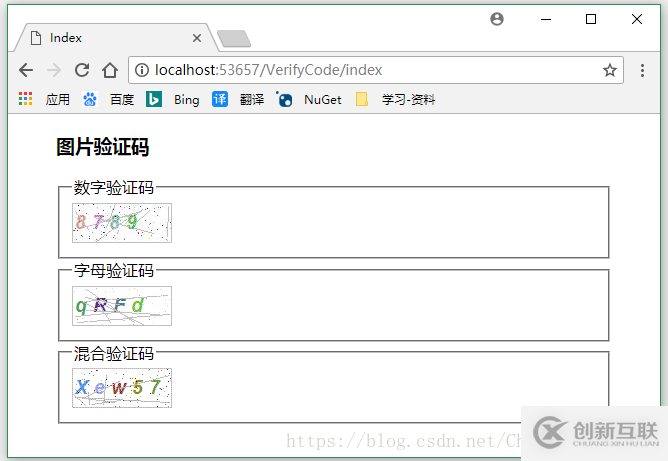Click the 字母验证码 captcha image
The width and height of the screenshot is (668, 461).
[121, 306]
